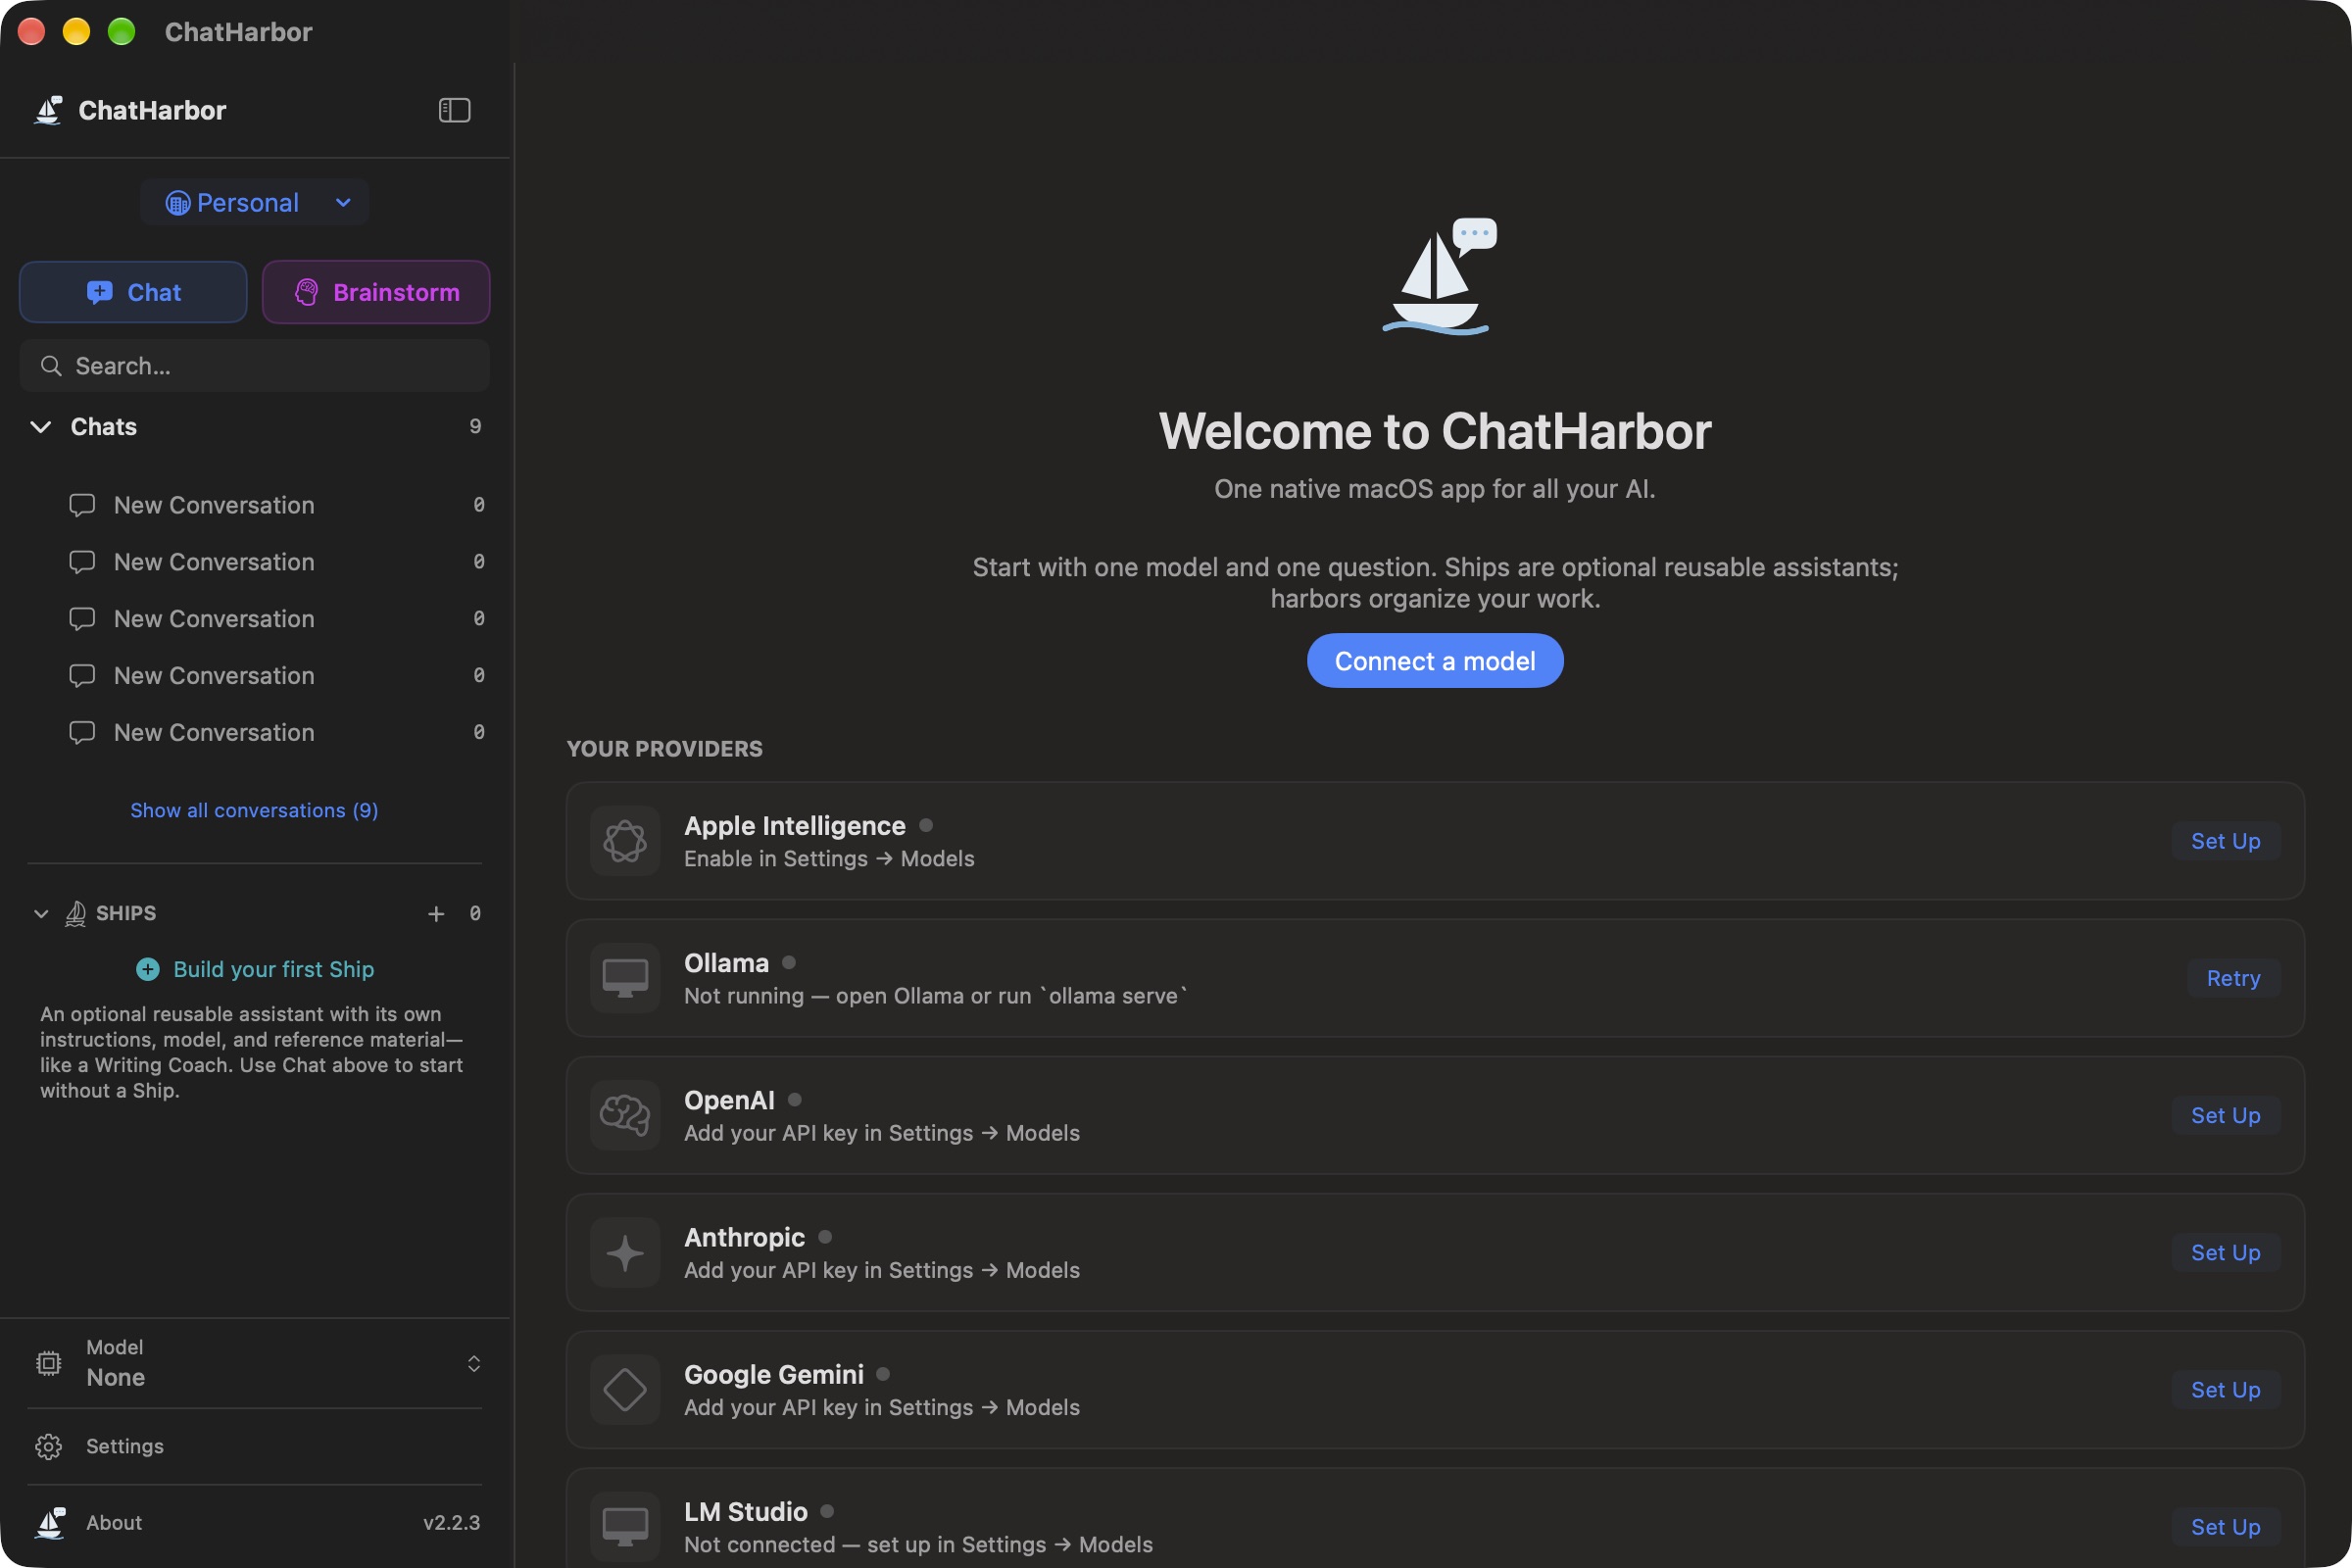2352x1568 pixels.
Task: Click Retry for Ollama
Action: point(2233,978)
